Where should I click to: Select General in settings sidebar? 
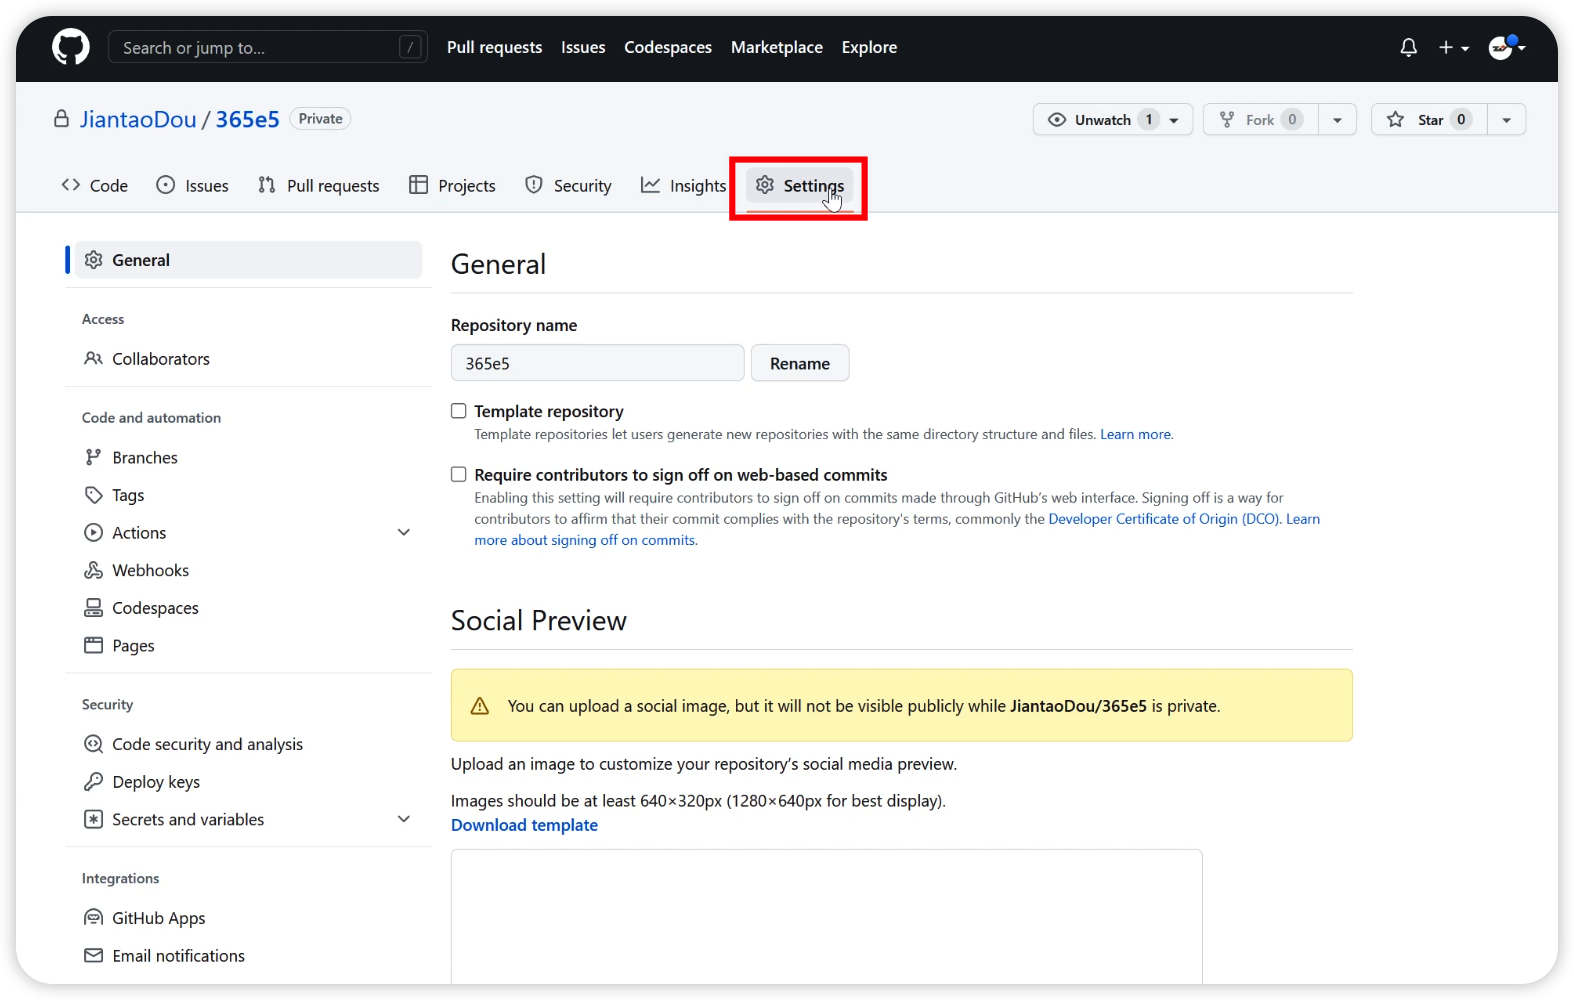[x=248, y=260]
